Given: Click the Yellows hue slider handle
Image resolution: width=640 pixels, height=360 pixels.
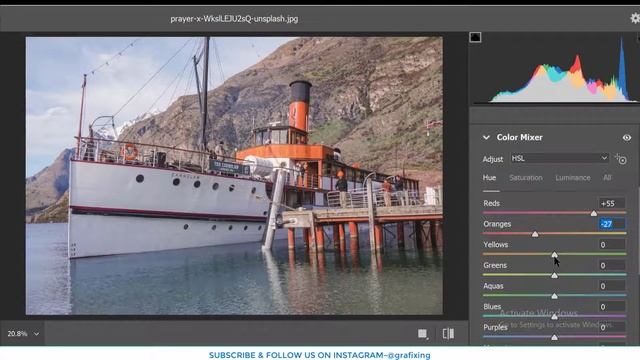Looking at the screenshot, I should coord(554,254).
